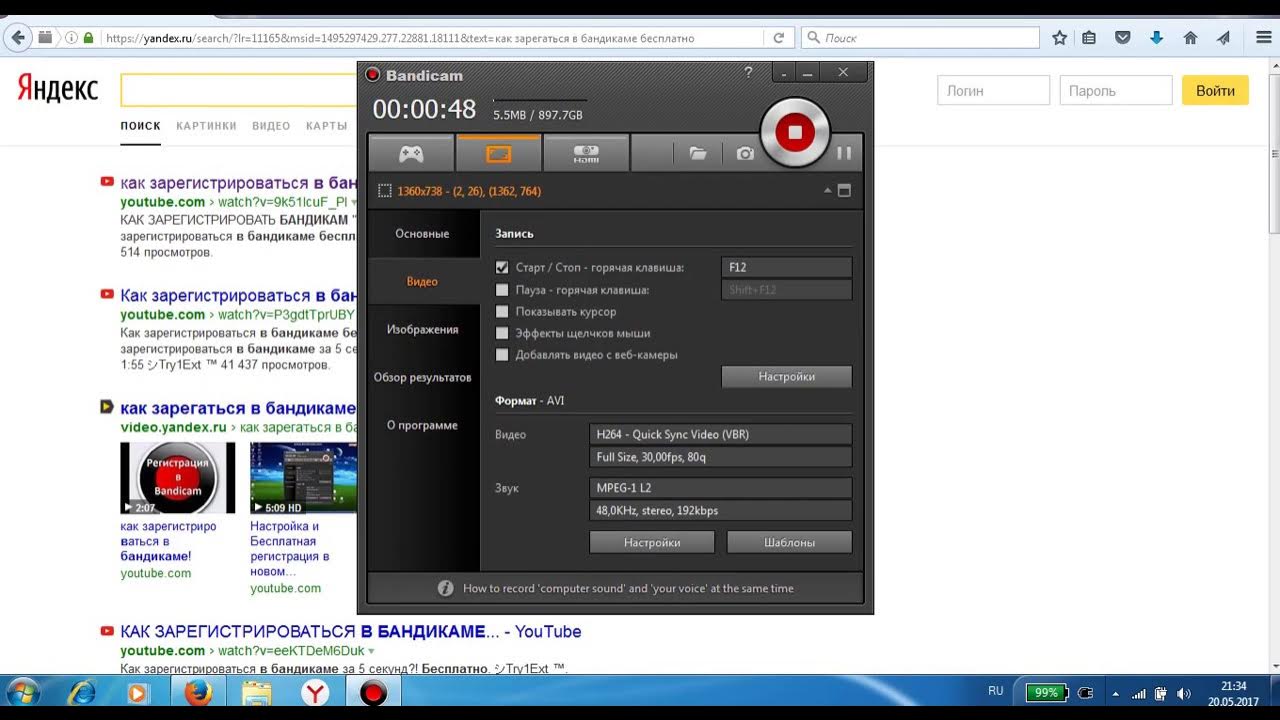Click the rectangle area selection icon
This screenshot has width=1280, height=720.
pos(385,191)
